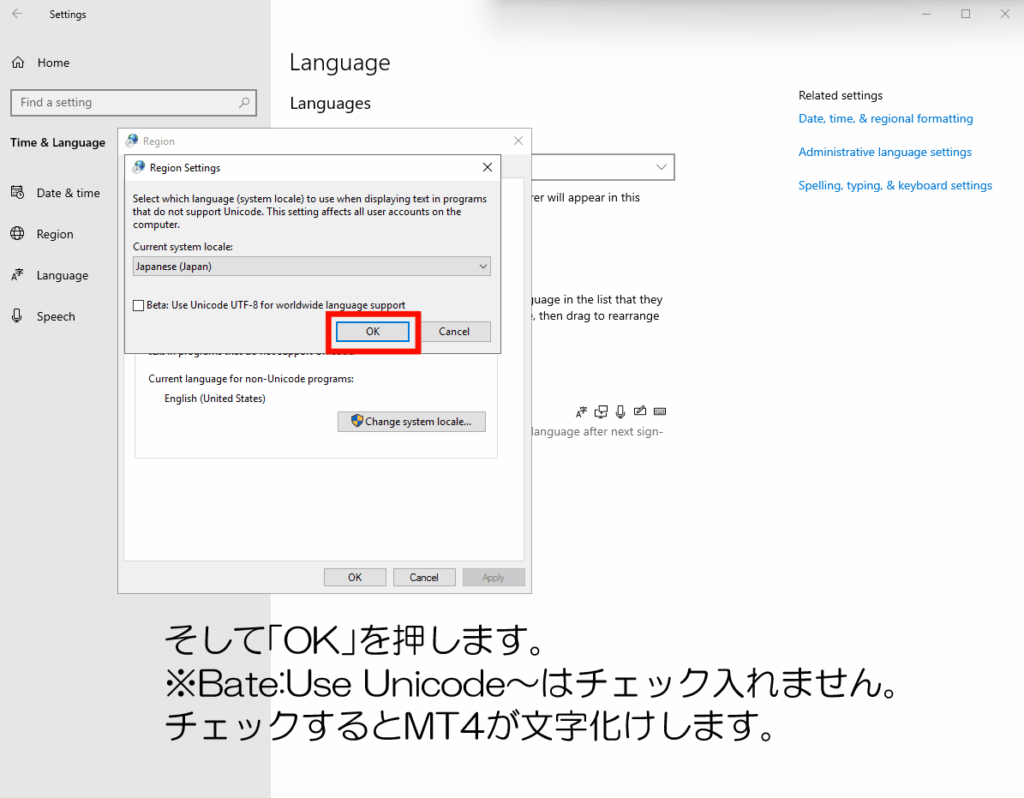The width and height of the screenshot is (1024, 798).
Task: Click the Language icon in the sidebar
Action: pyautogui.click(x=18, y=275)
